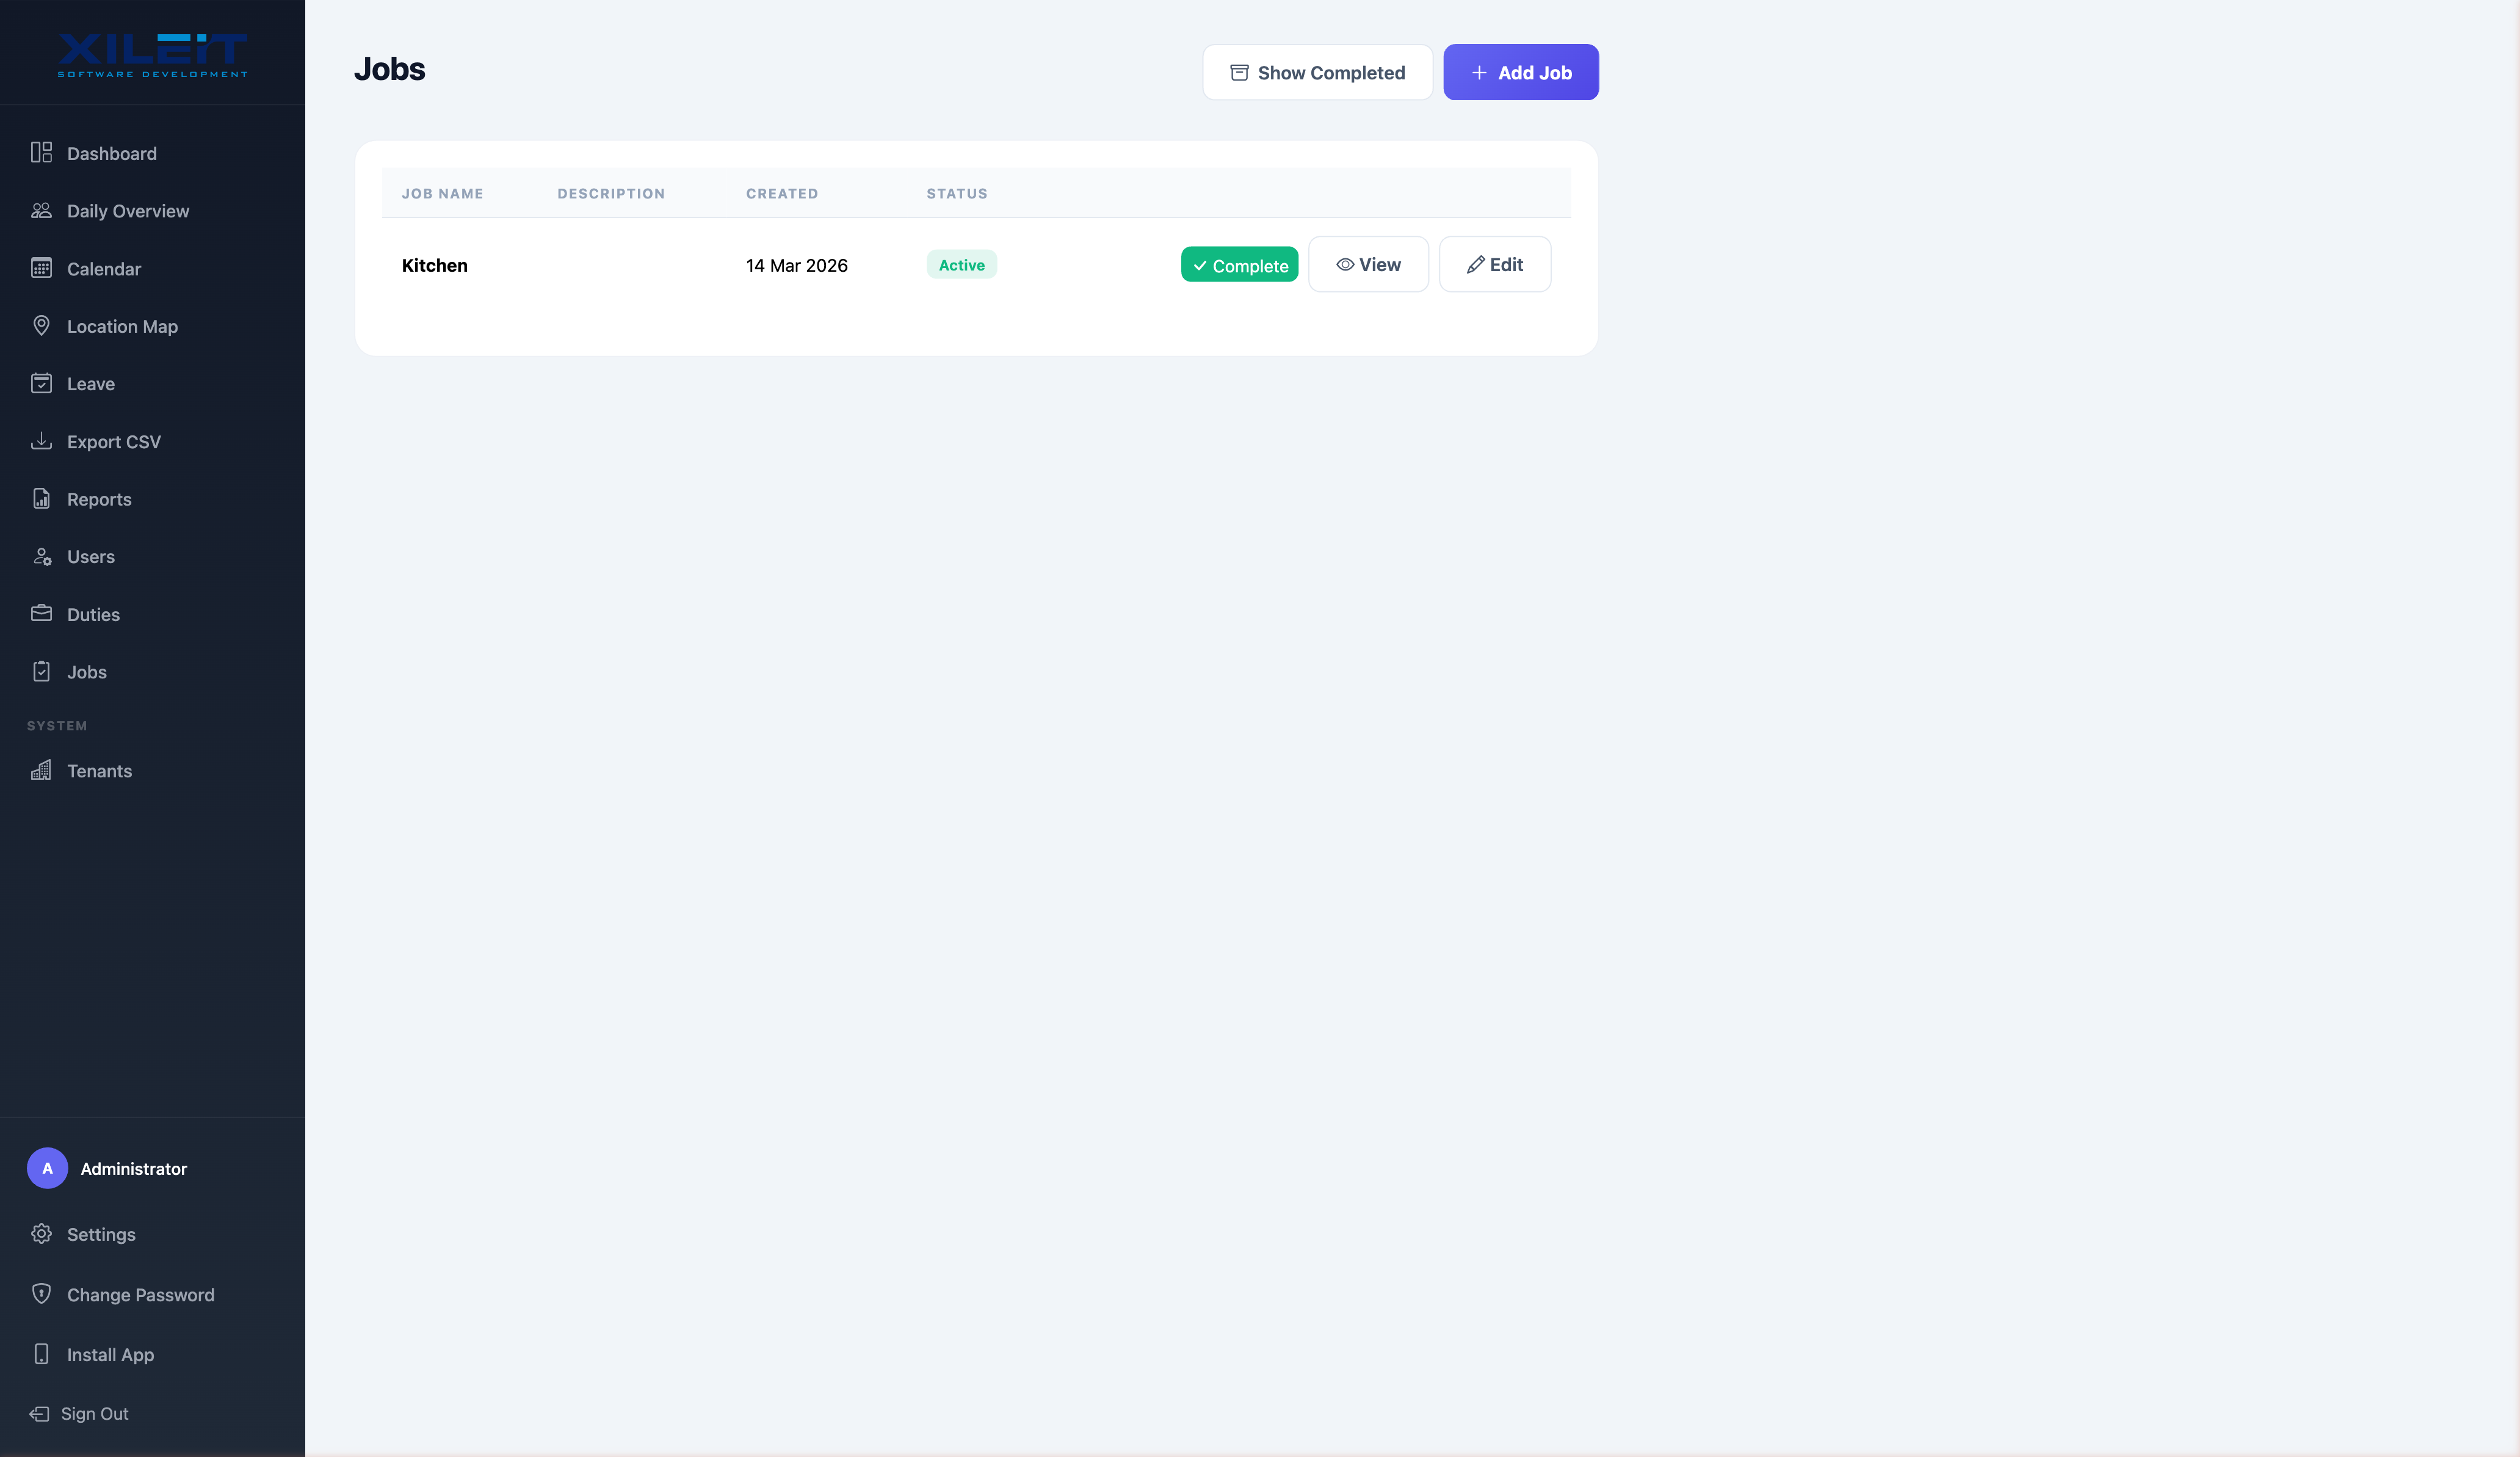Open the Jobs checklist icon

pyautogui.click(x=41, y=671)
